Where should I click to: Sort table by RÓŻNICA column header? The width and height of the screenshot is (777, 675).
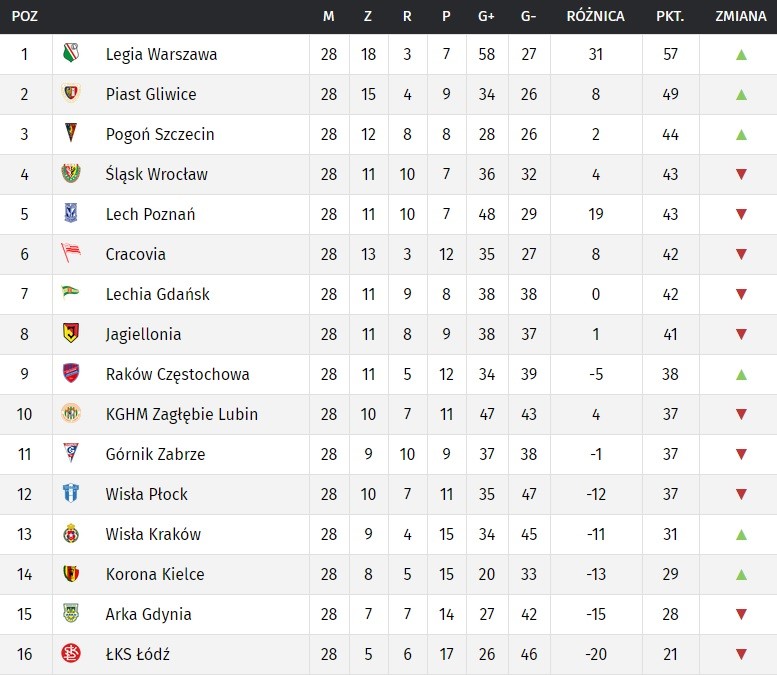(596, 16)
